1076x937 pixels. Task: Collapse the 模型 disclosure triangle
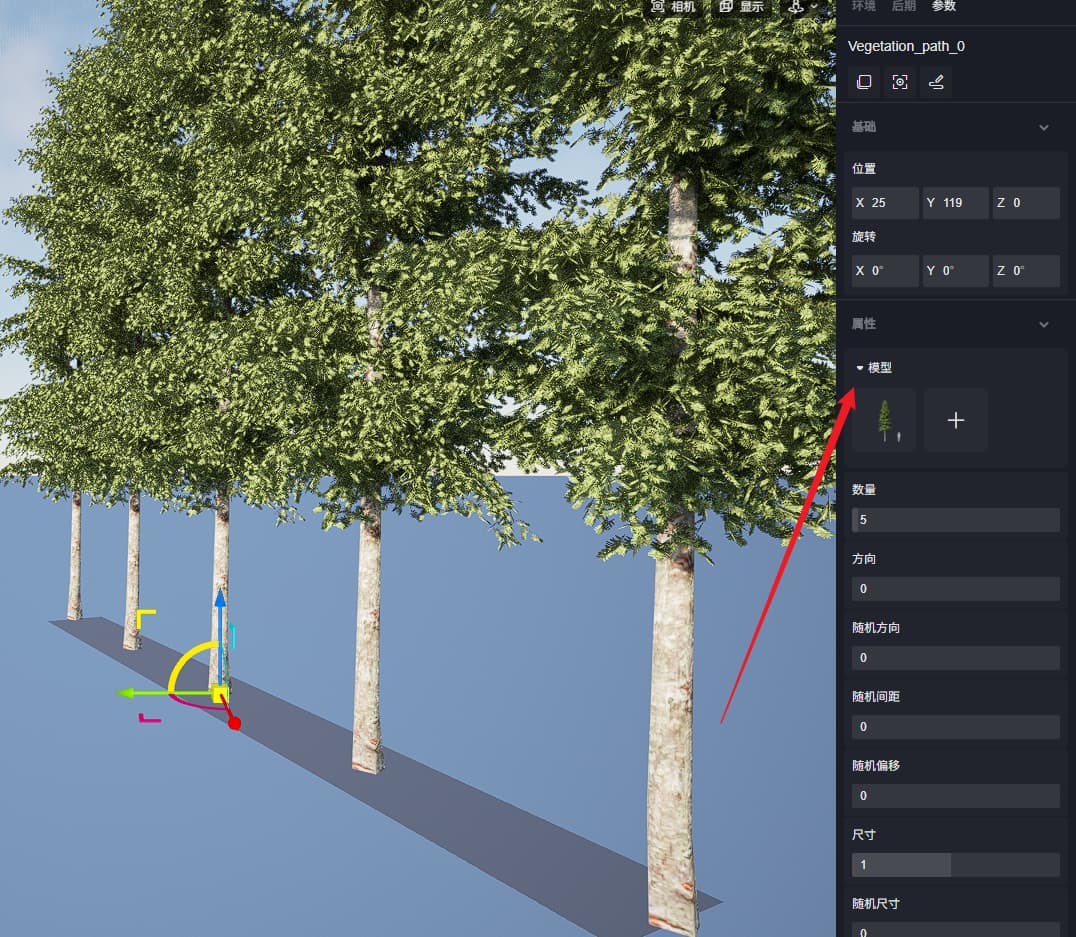(x=860, y=368)
